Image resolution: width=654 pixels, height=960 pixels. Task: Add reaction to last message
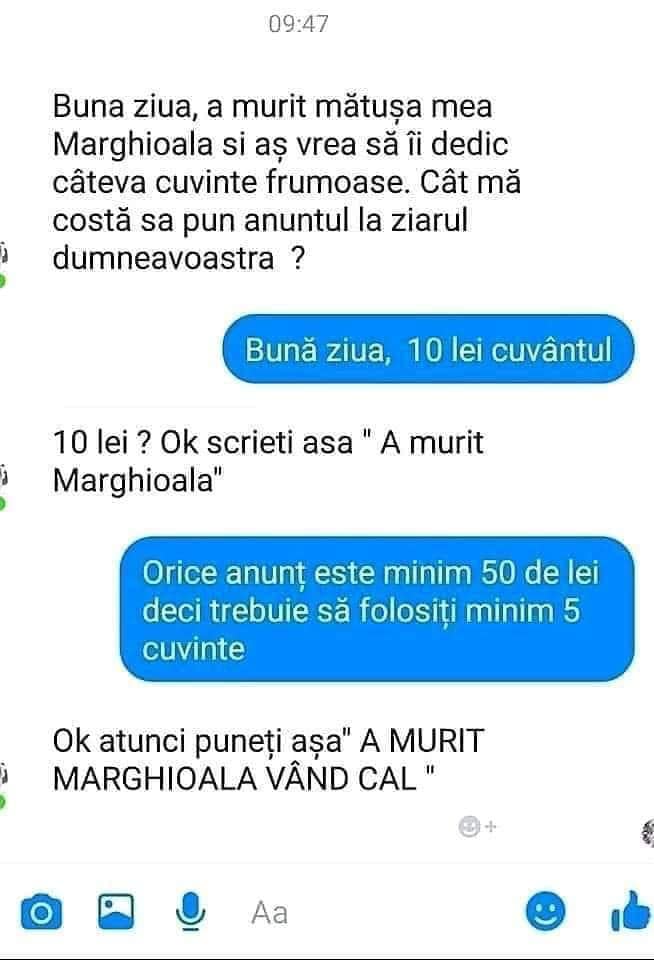click(x=476, y=827)
